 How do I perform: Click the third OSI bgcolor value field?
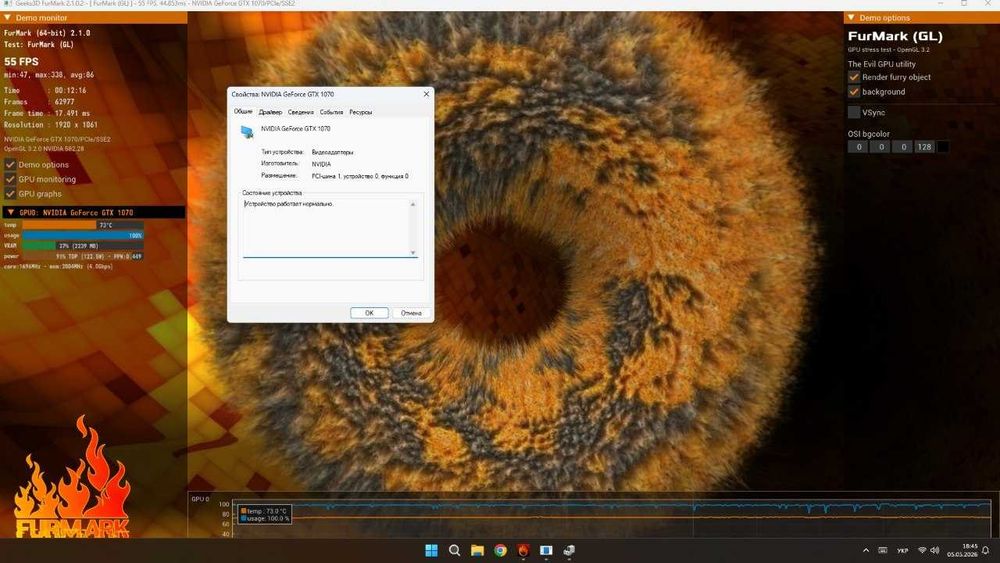902,147
